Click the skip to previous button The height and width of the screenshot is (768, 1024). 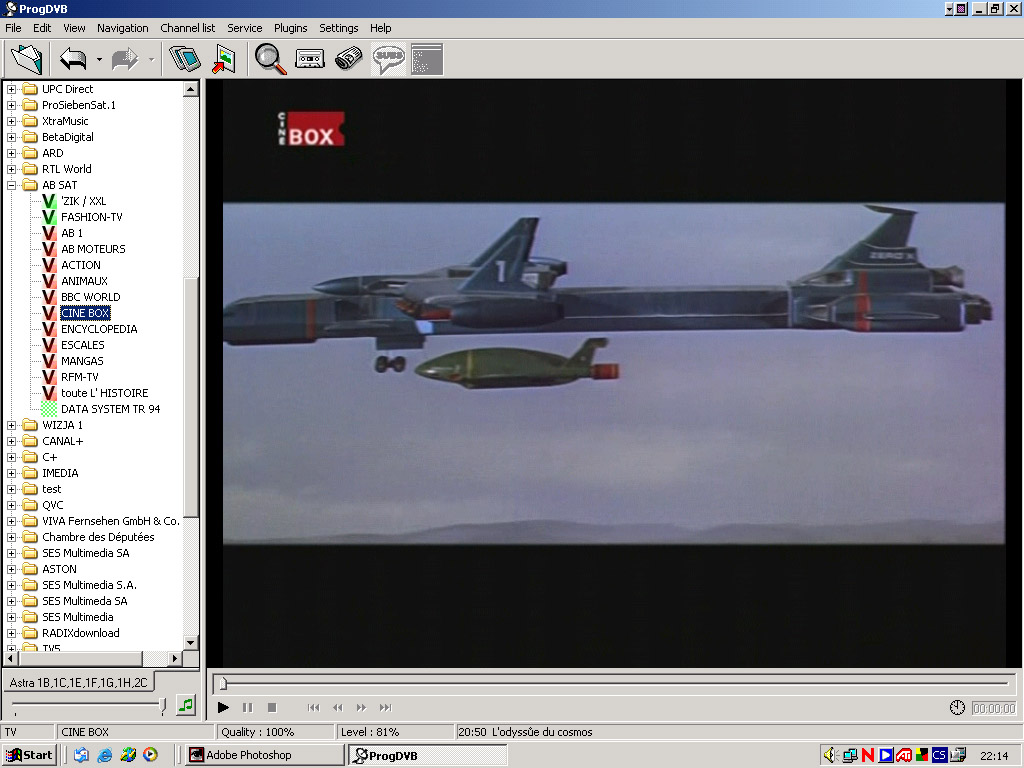click(x=313, y=707)
